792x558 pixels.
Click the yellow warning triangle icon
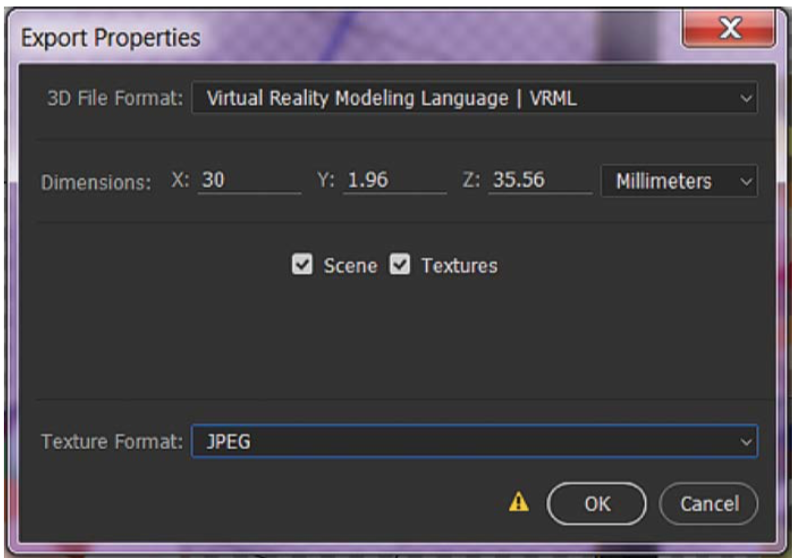pyautogui.click(x=518, y=503)
